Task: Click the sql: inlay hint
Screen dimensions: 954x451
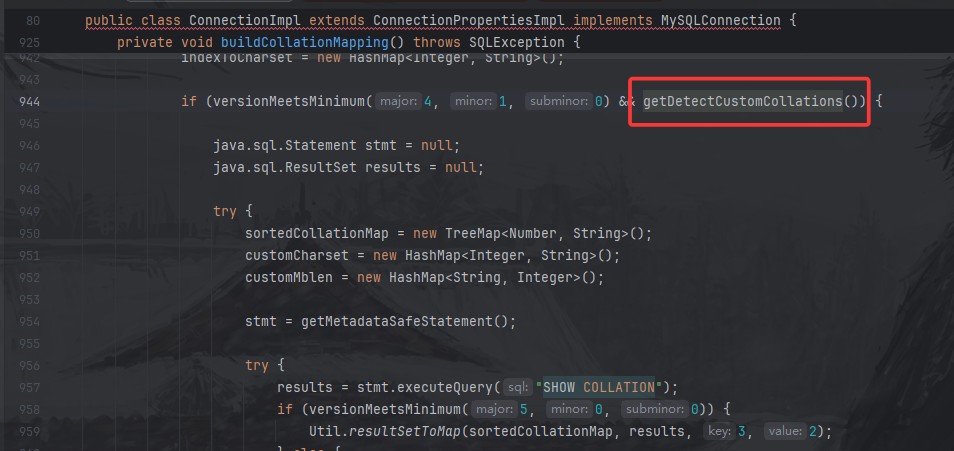Action: [x=516, y=387]
